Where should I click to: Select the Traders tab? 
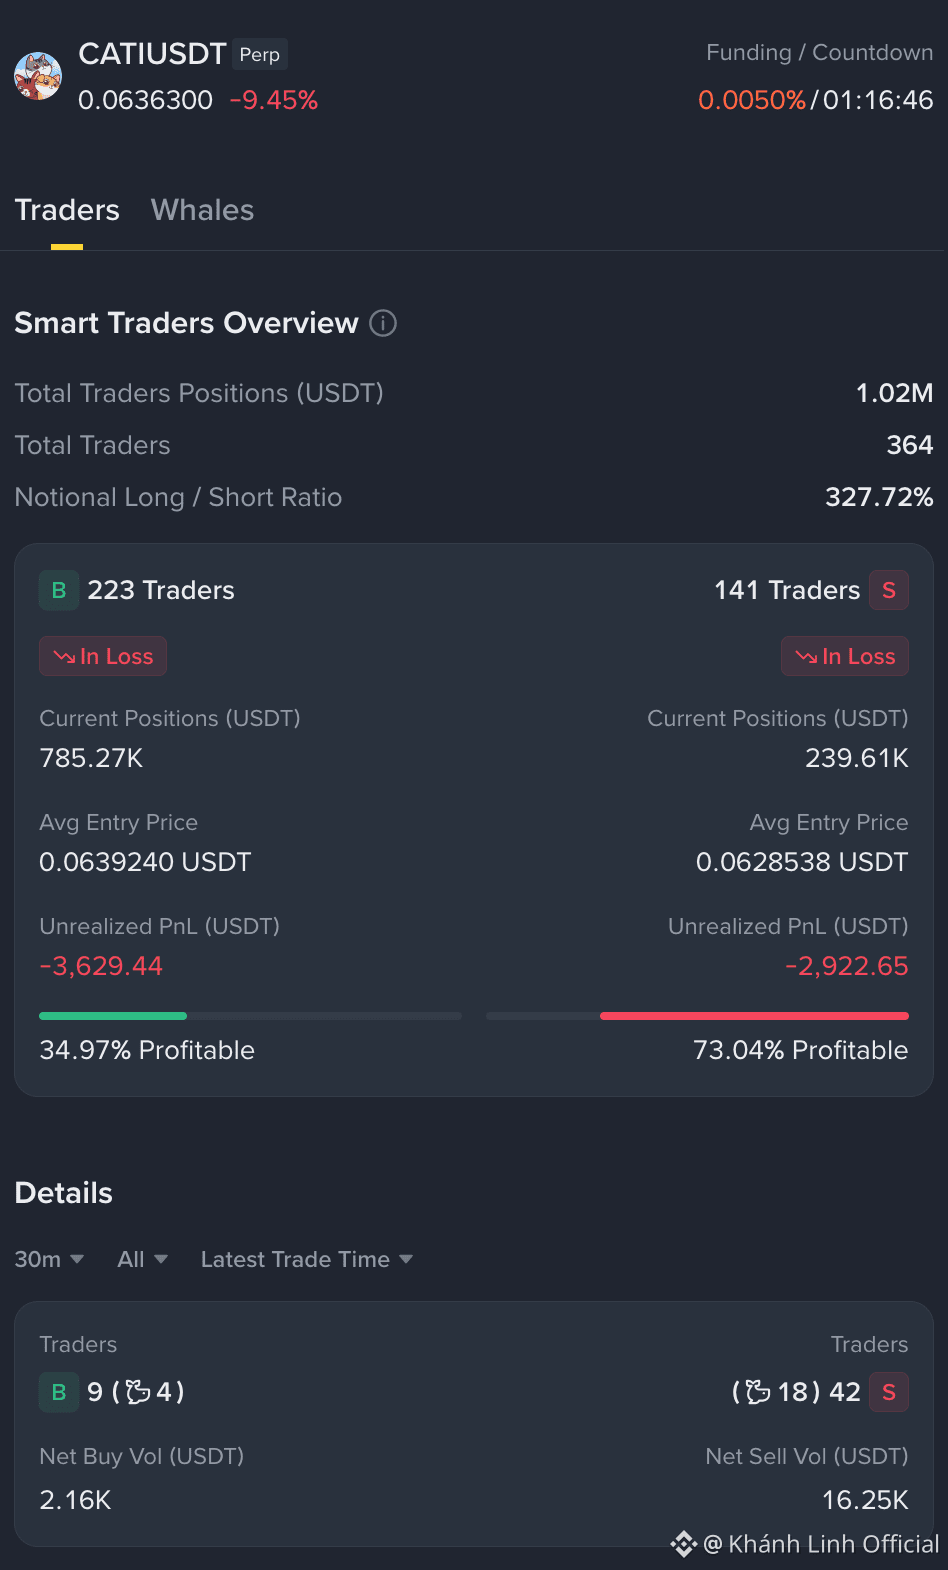coord(67,210)
